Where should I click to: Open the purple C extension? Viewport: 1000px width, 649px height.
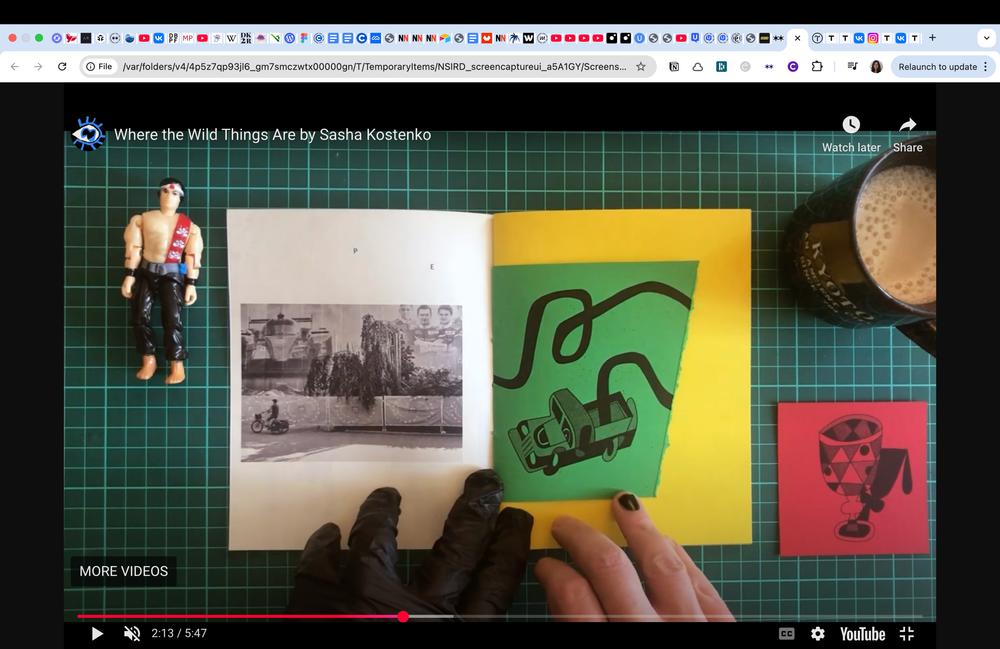click(x=793, y=66)
